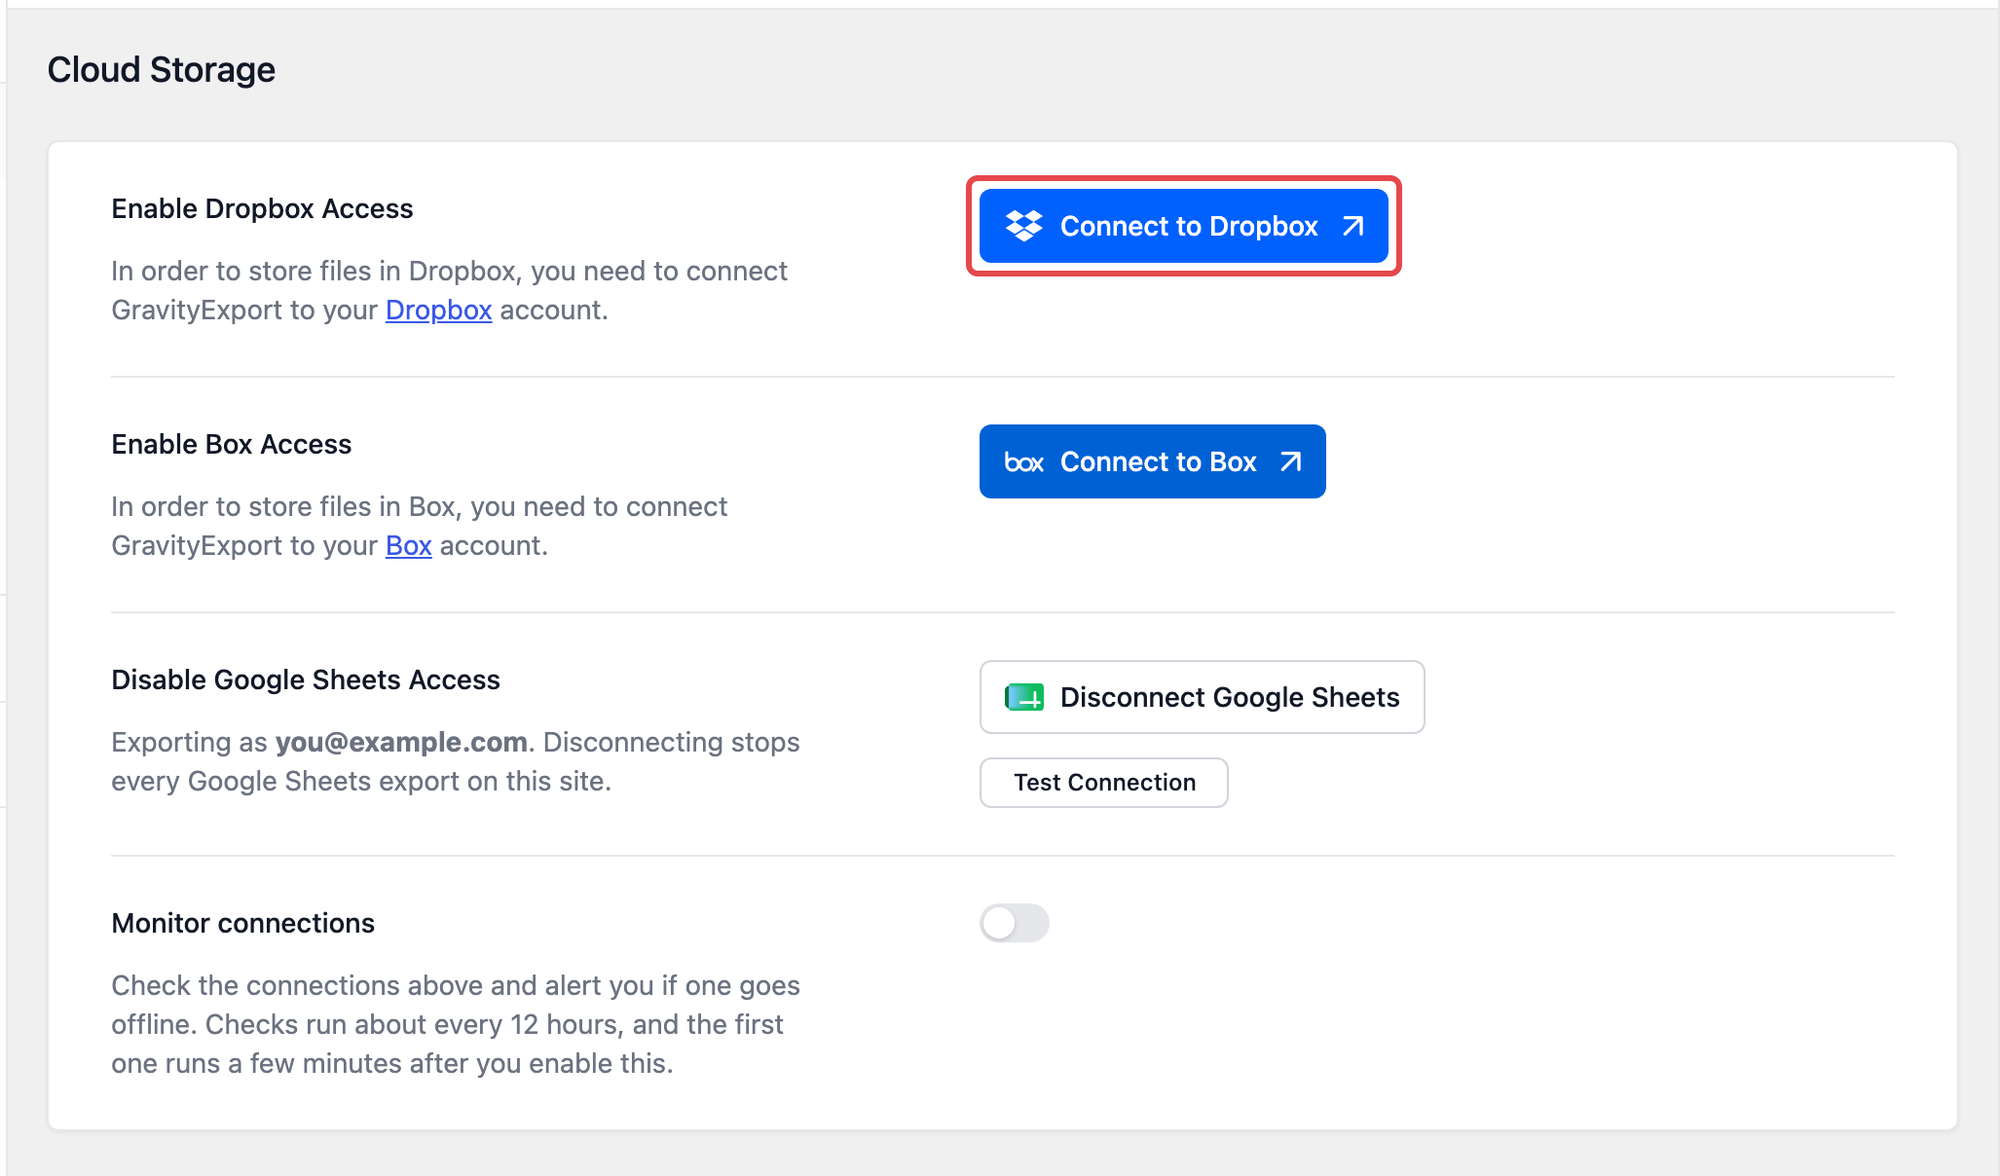This screenshot has height=1176, width=2000.
Task: Click the Dropbox logo icon in the button
Action: pos(1023,226)
